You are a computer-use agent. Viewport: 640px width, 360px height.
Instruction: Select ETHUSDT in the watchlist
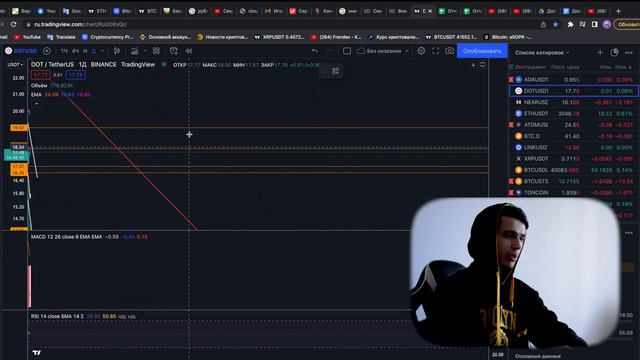(x=573, y=113)
